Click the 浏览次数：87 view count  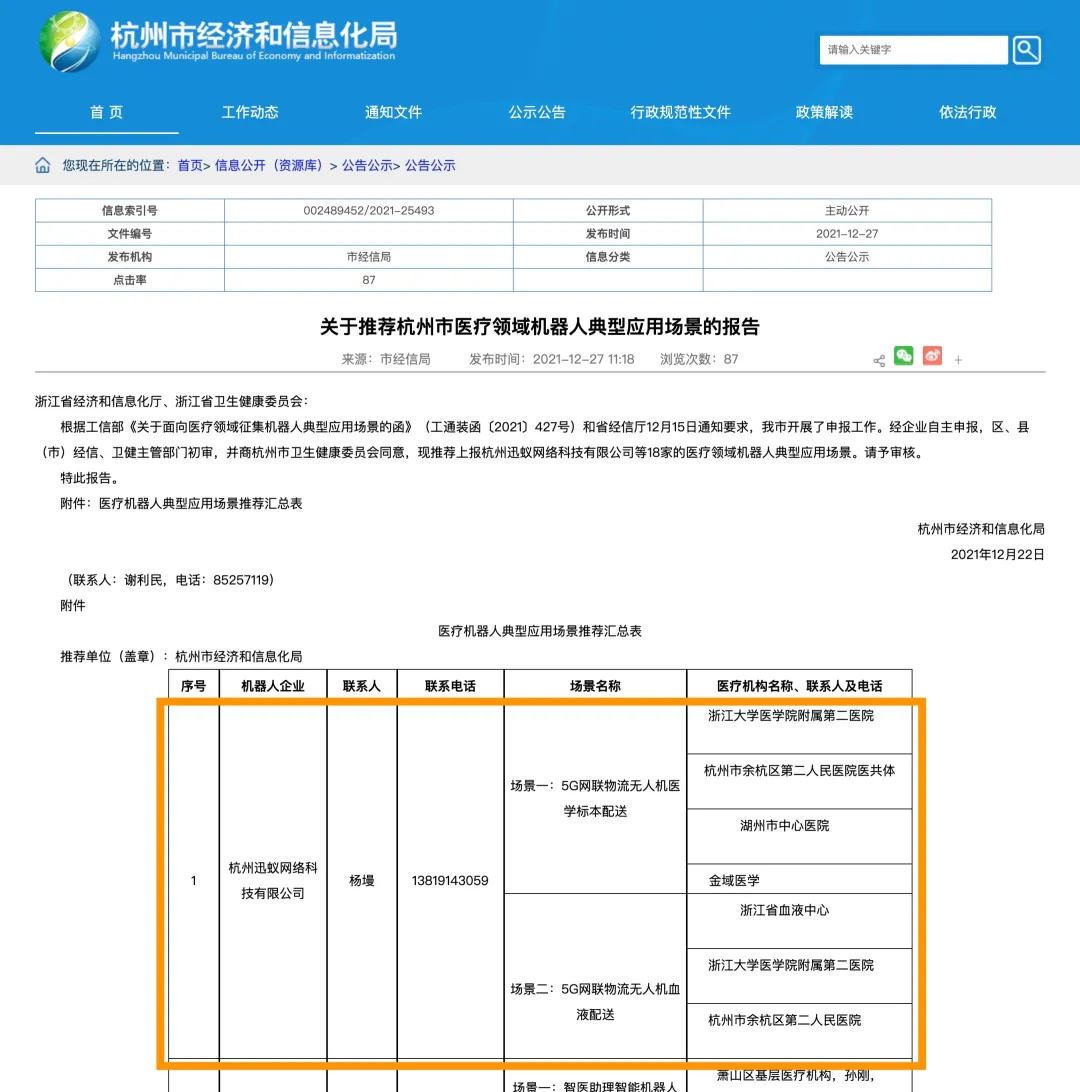coord(699,359)
